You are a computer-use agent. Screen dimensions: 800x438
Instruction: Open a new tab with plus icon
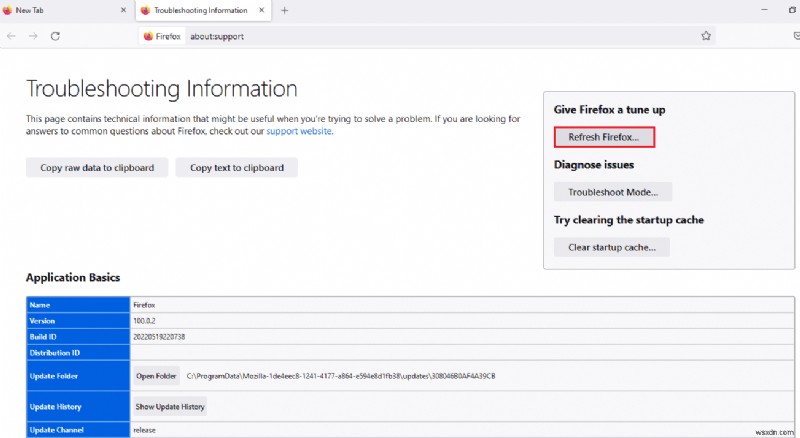(x=284, y=10)
